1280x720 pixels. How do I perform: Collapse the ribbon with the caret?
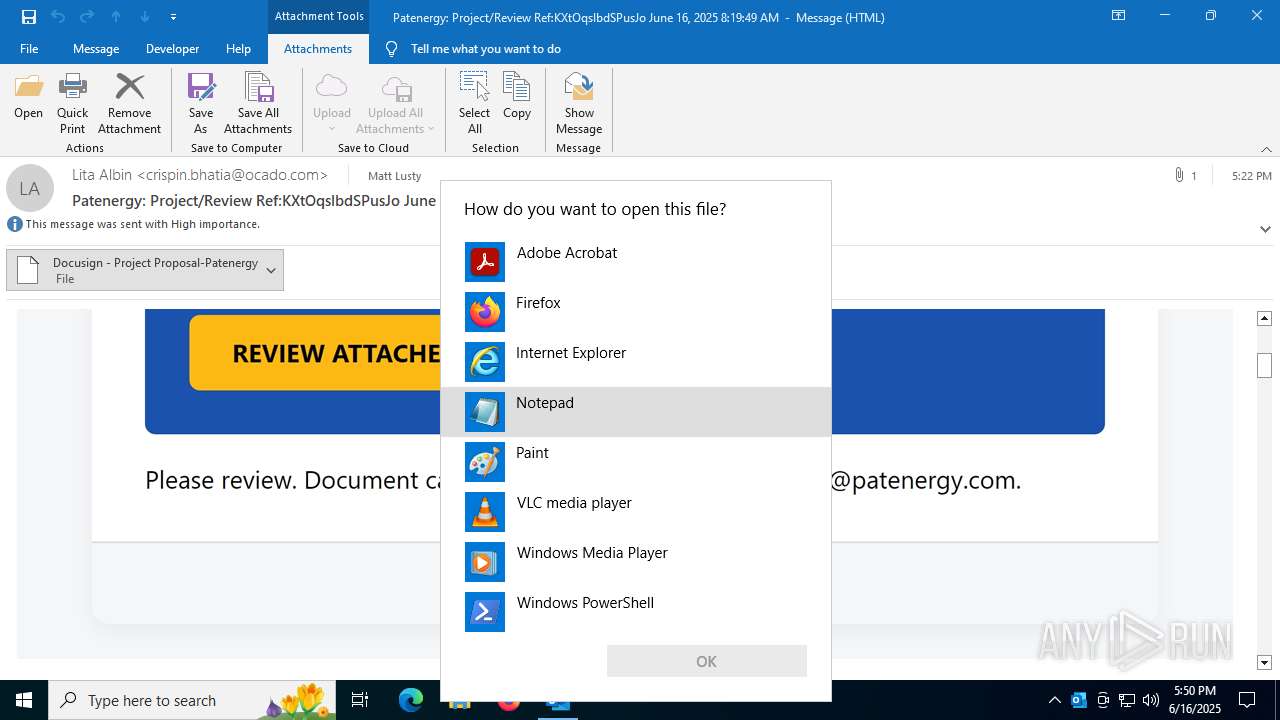pos(1266,149)
